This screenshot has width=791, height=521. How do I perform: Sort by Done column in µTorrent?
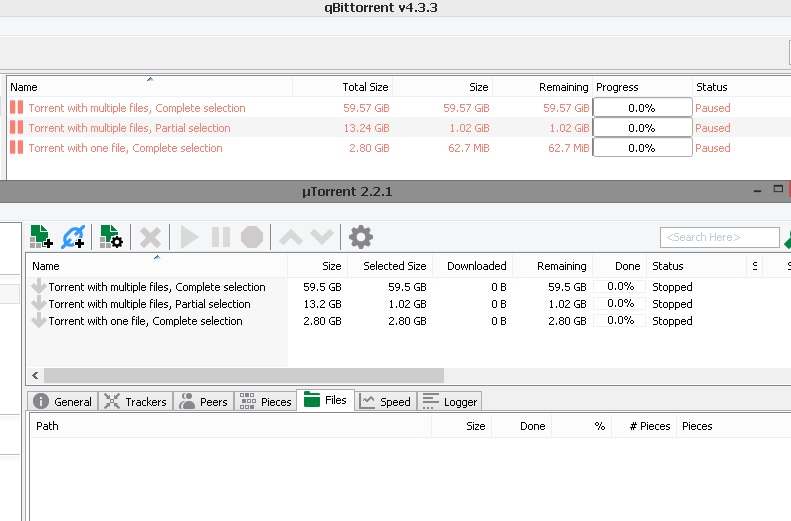point(619,266)
